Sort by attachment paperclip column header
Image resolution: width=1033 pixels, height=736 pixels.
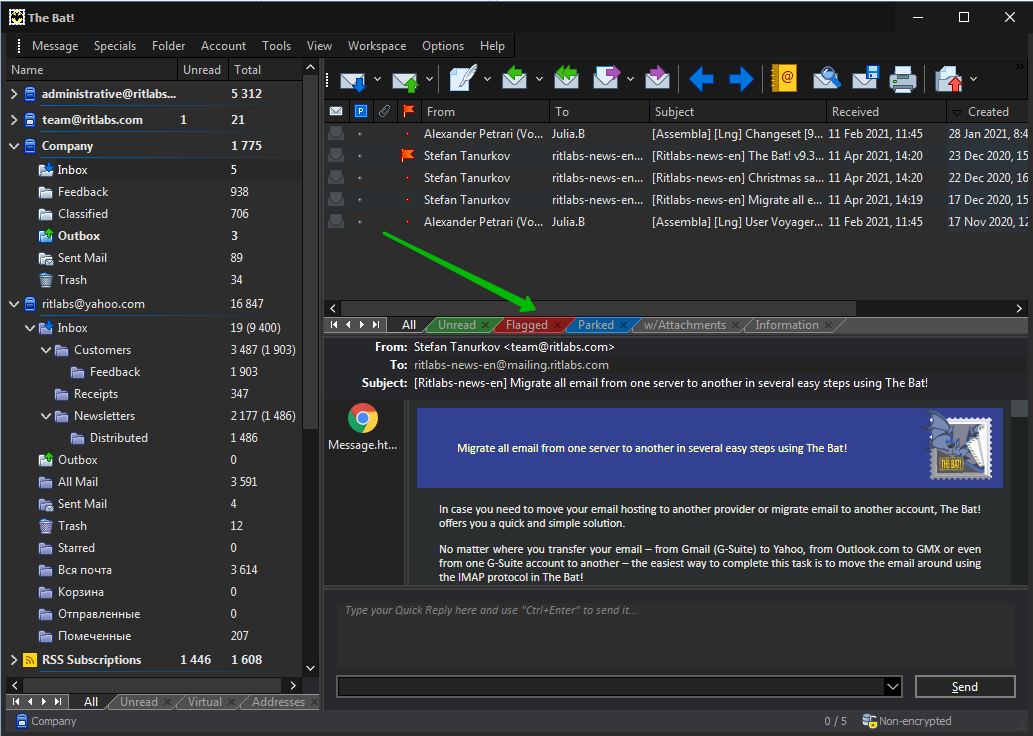pos(384,111)
